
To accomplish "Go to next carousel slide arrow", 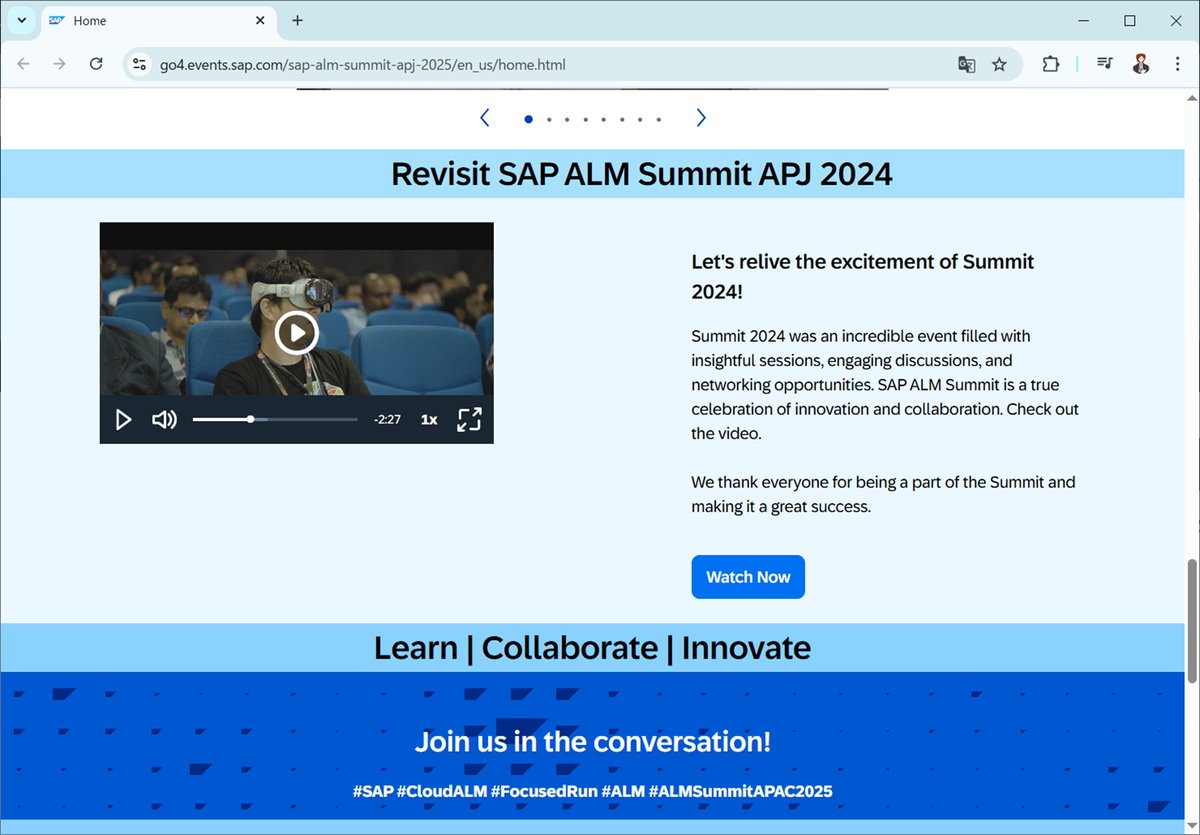I will (701, 118).
